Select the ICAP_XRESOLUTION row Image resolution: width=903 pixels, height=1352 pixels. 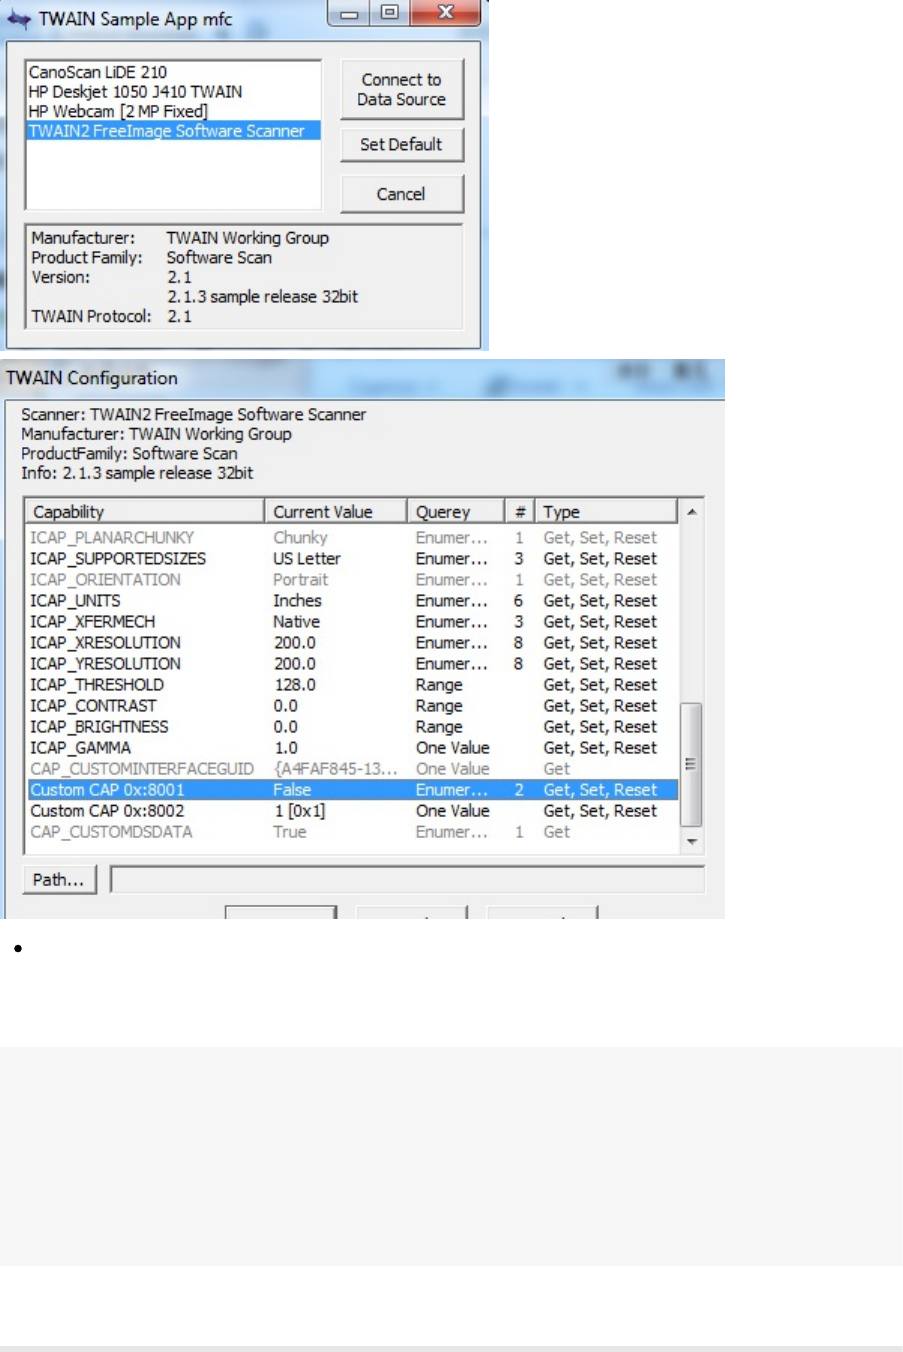point(352,643)
